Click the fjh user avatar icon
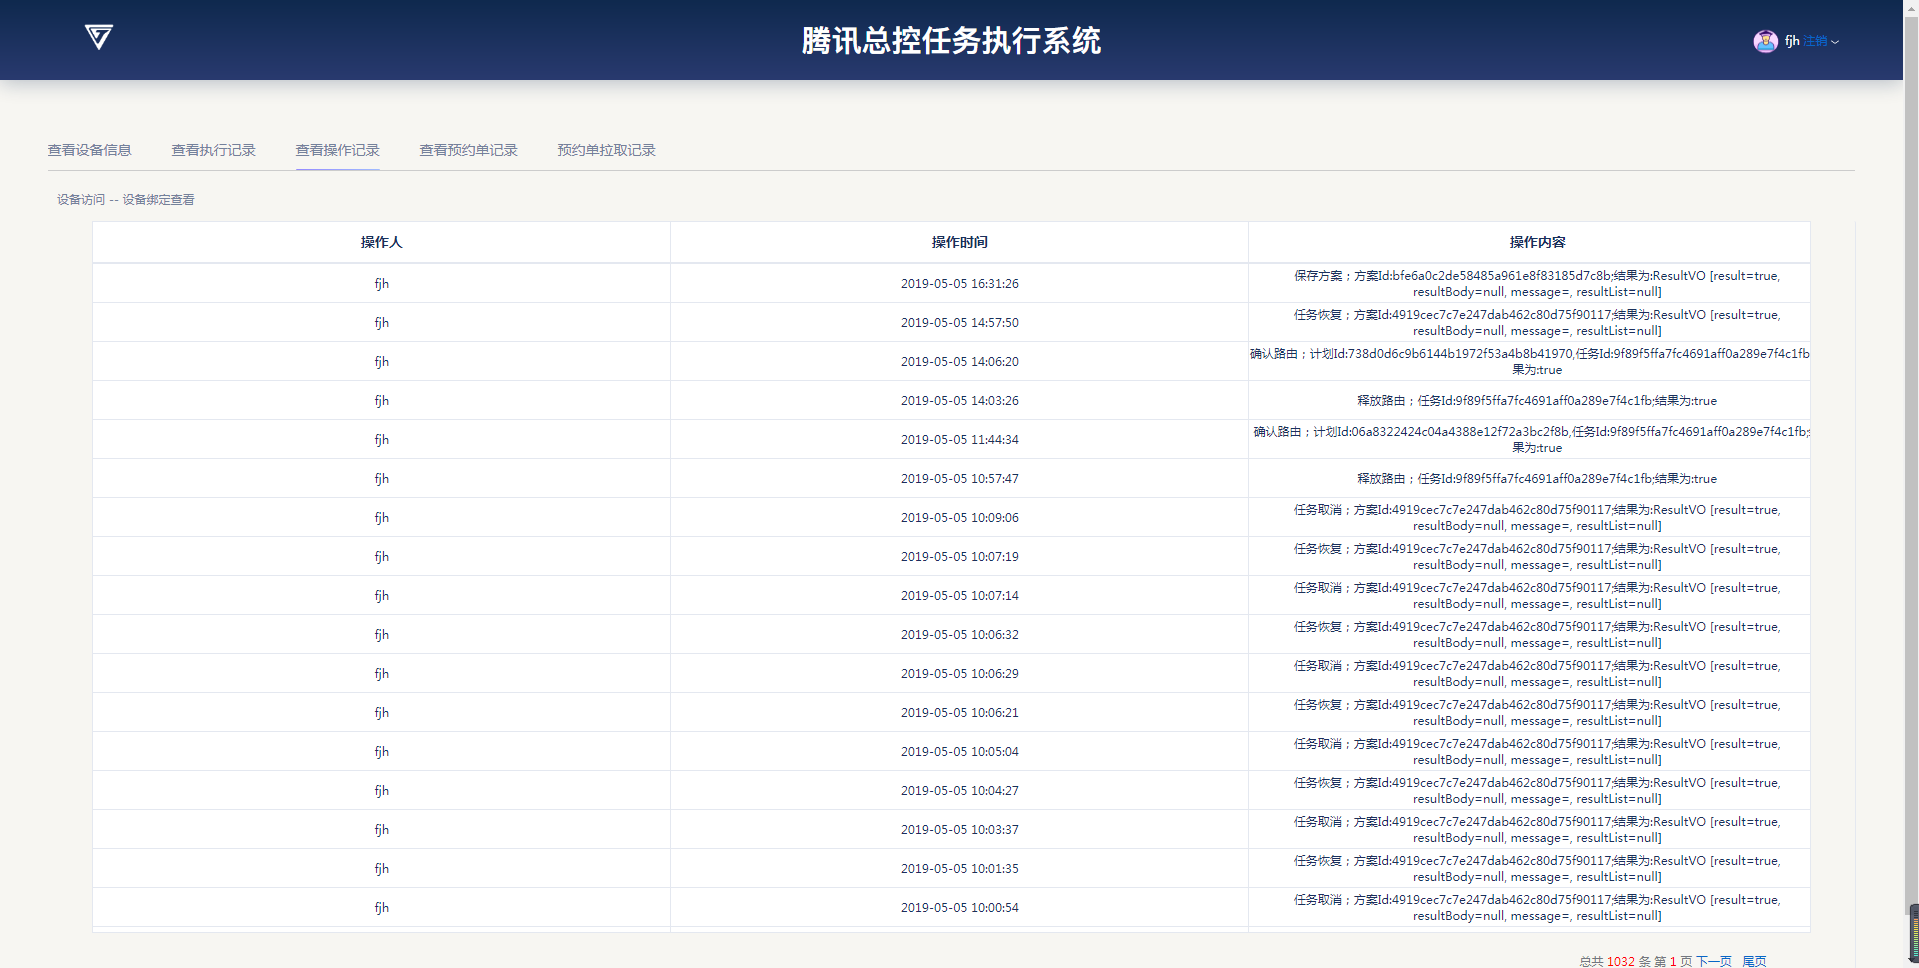The image size is (1919, 968). 1765,41
